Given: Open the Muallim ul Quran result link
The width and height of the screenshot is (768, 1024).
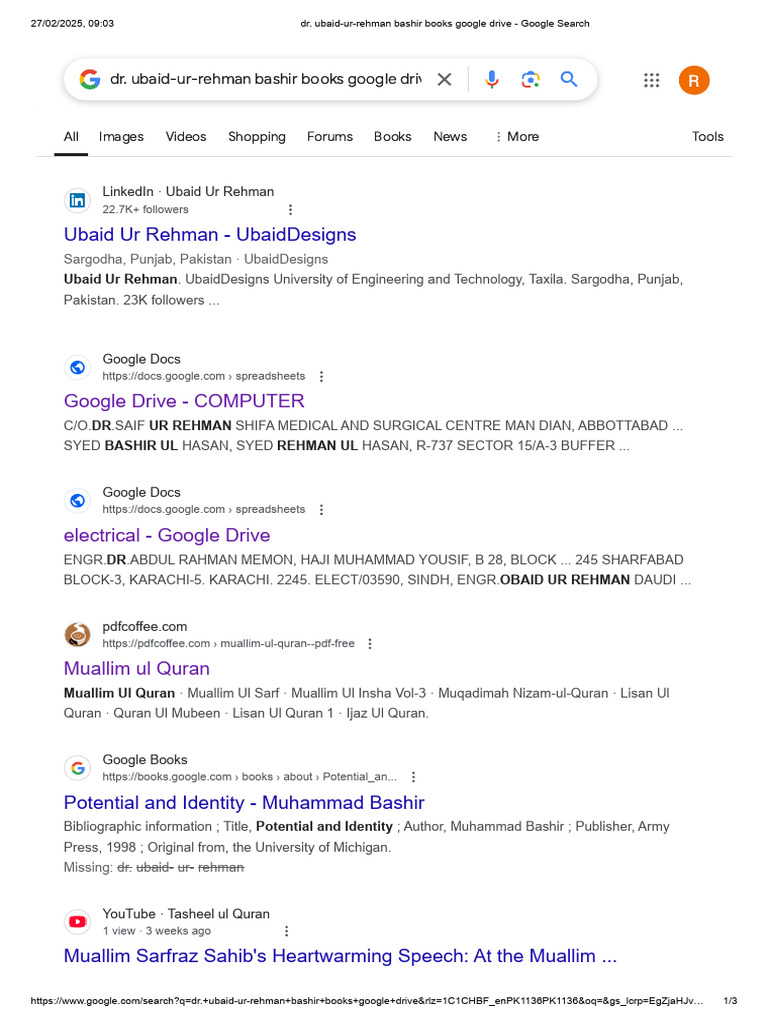Looking at the screenshot, I should click(x=137, y=668).
